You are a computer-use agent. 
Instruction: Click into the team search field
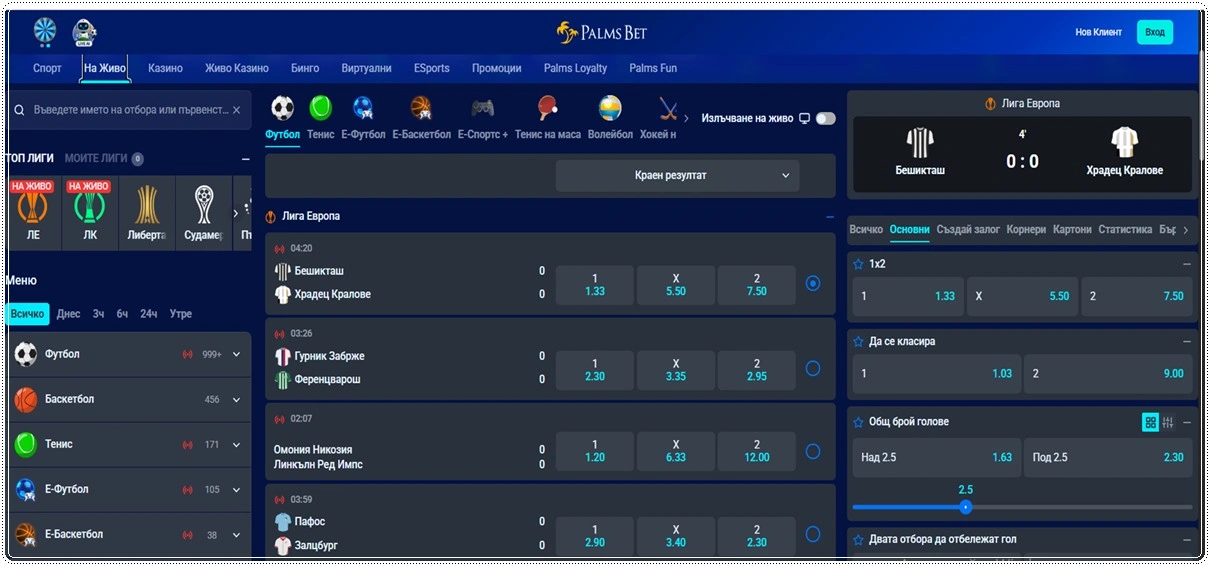click(x=129, y=110)
